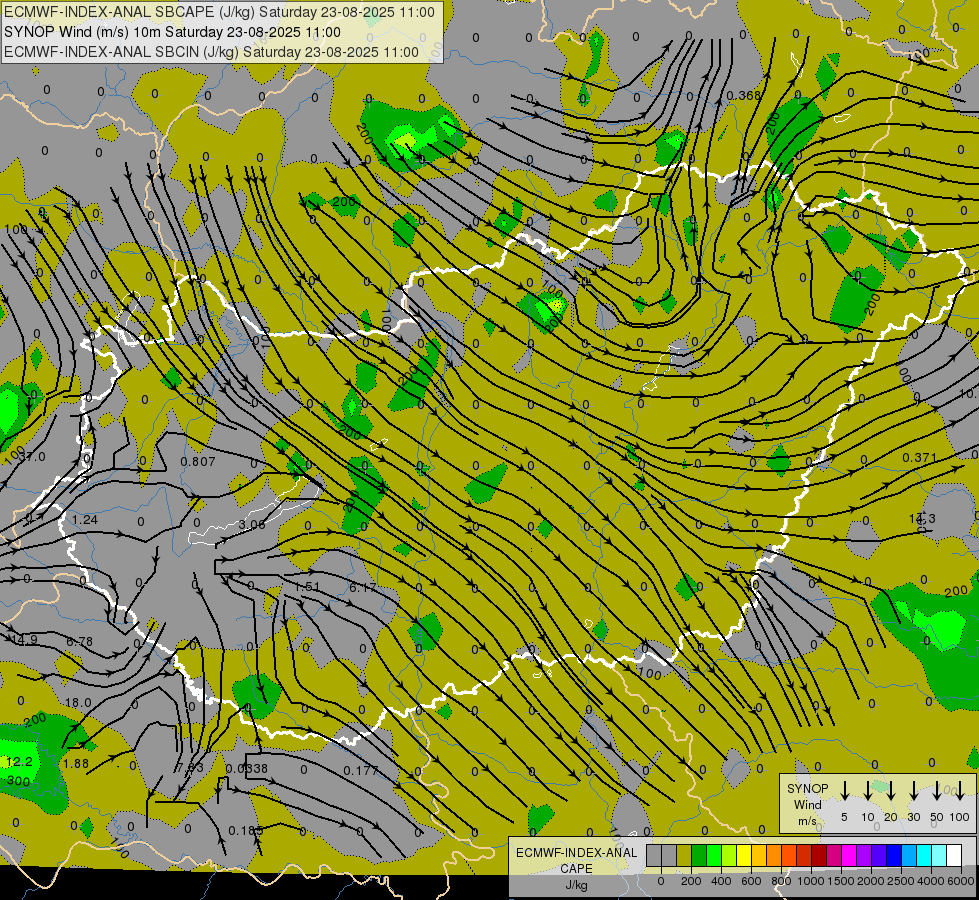Click the '2500' tick in the CAPE legend

tap(901, 881)
